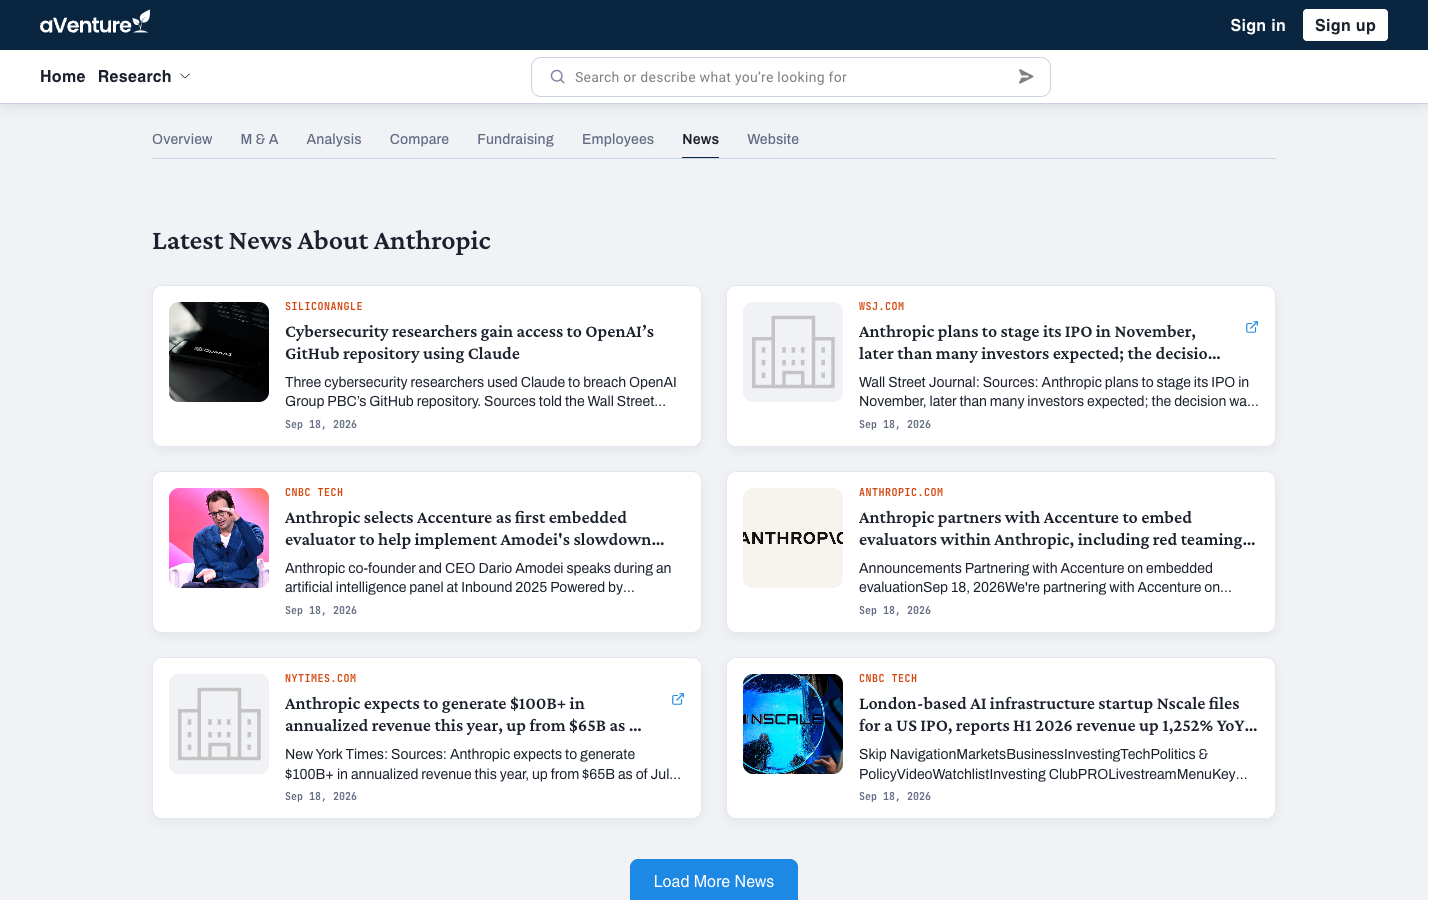The width and height of the screenshot is (1440, 900).
Task: Open the Analysis tab
Action: [334, 139]
